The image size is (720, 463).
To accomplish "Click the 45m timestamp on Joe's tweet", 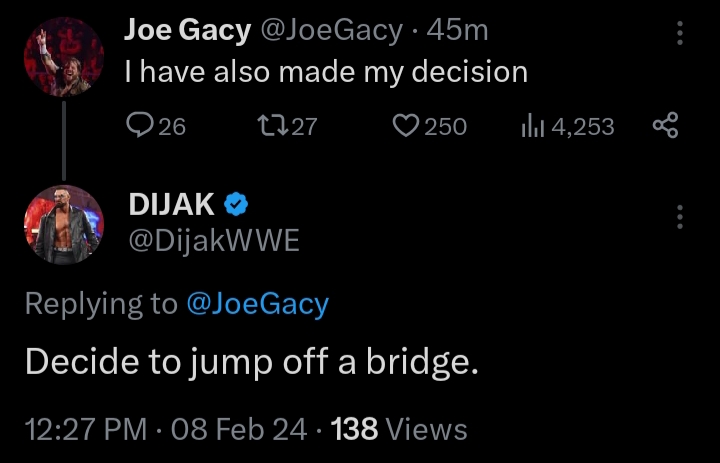I will pyautogui.click(x=458, y=31).
